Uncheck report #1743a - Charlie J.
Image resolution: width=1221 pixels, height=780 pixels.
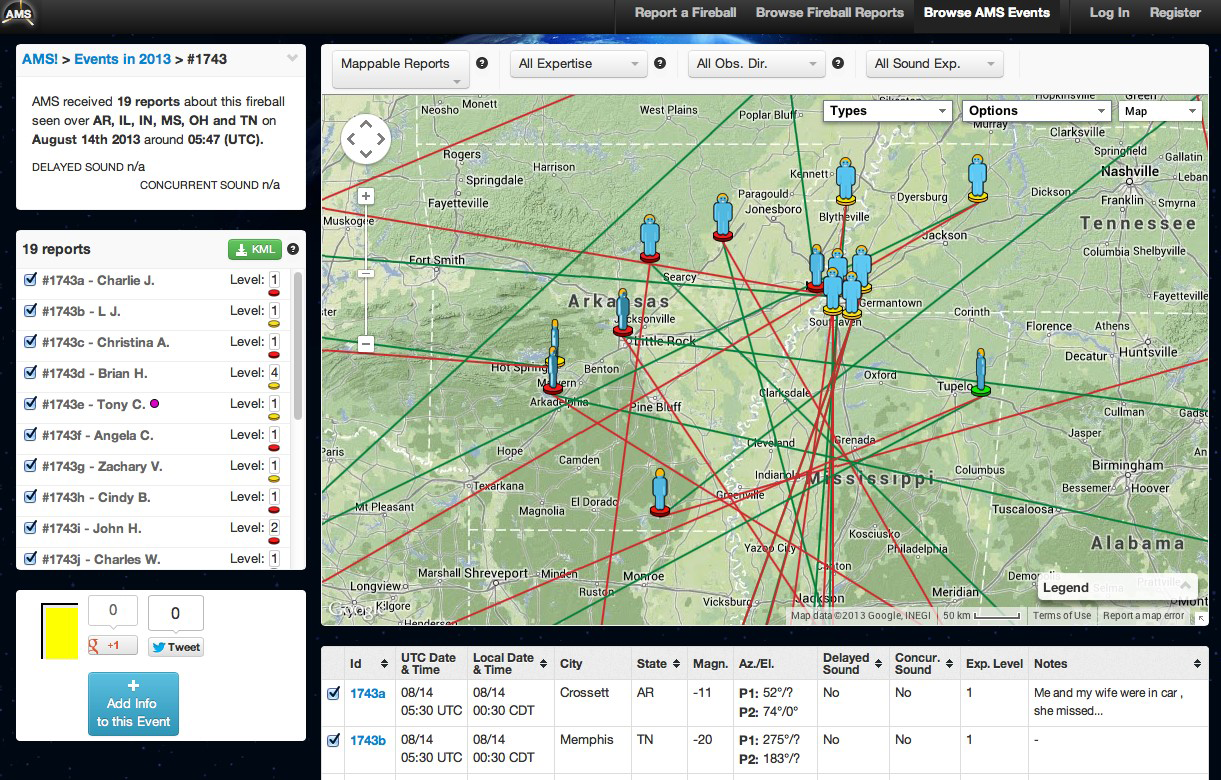tap(30, 280)
